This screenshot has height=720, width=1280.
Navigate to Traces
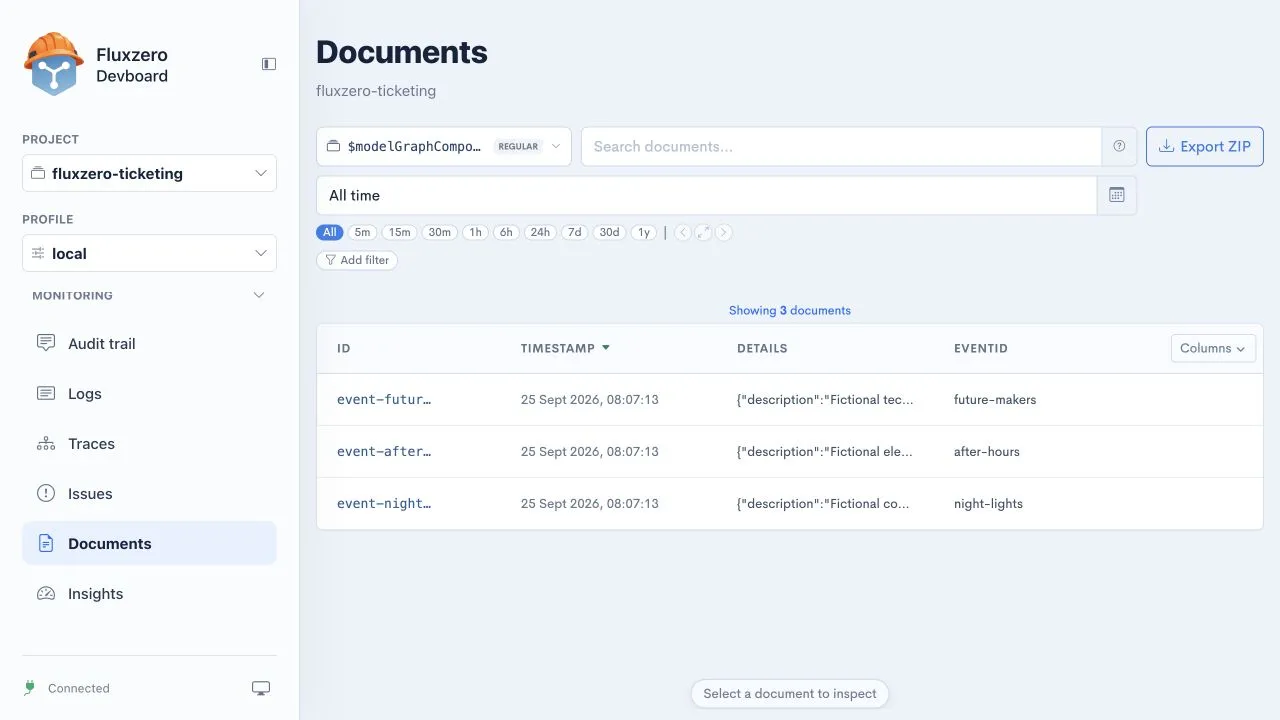click(x=149, y=444)
